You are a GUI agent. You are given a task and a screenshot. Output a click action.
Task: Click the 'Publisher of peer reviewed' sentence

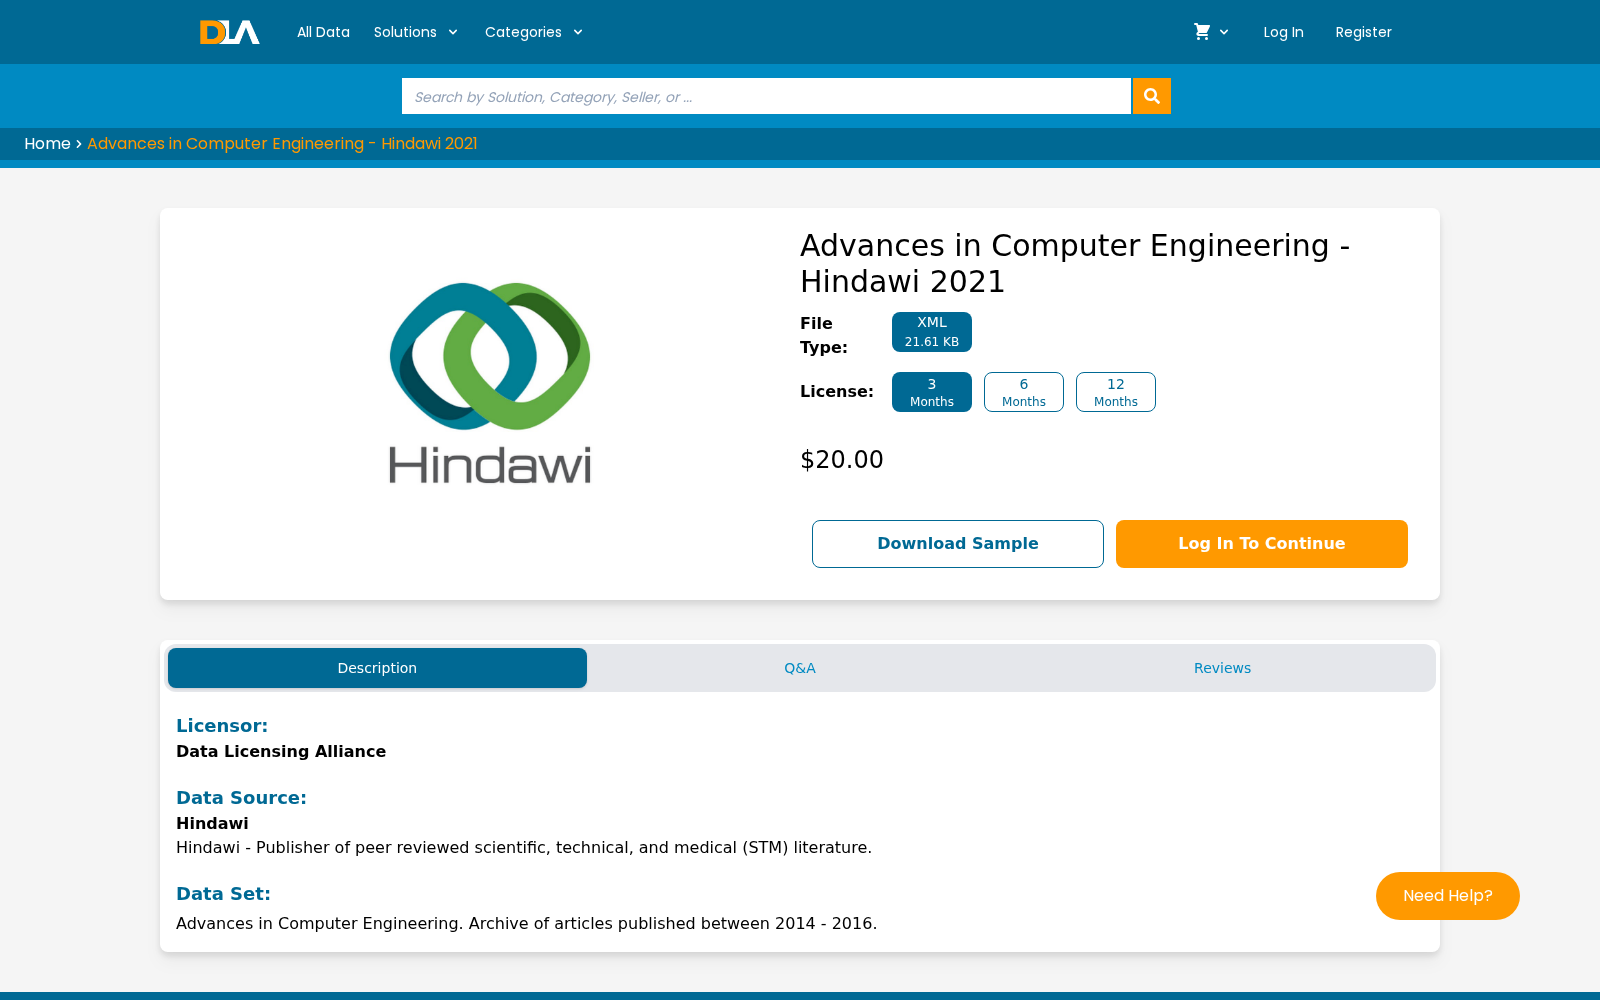524,848
